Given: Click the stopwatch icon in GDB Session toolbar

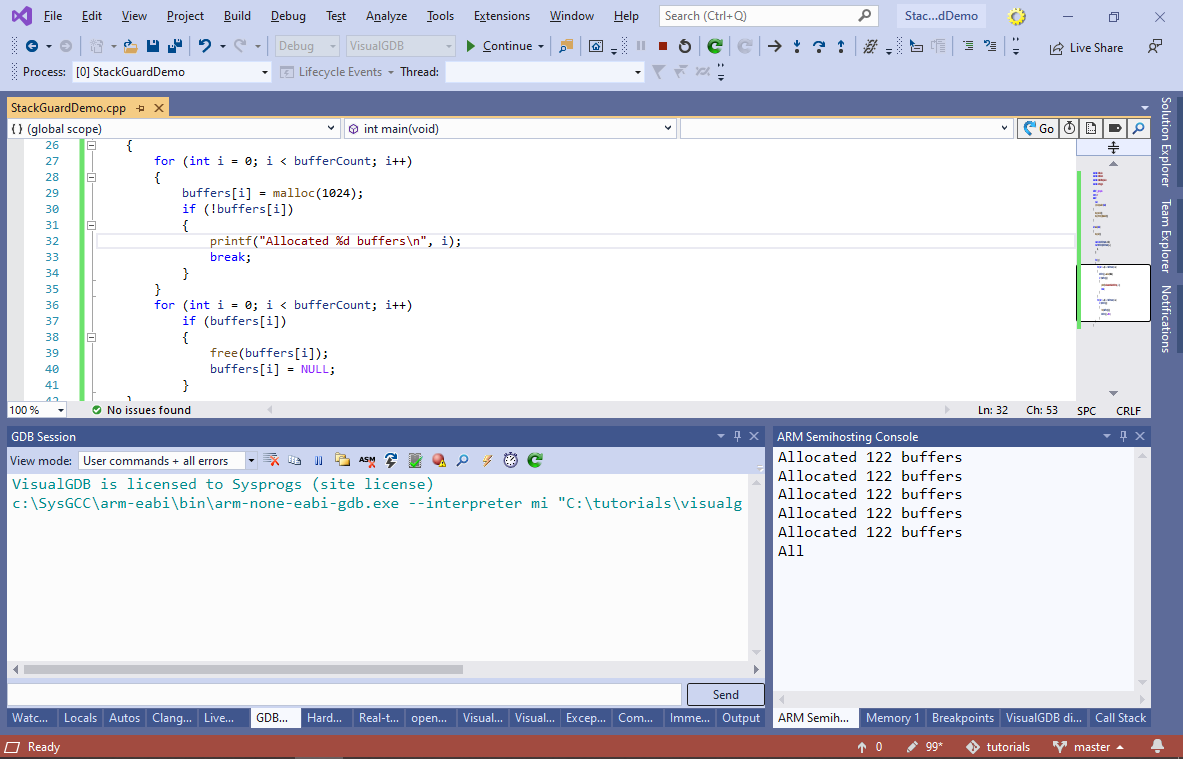Looking at the screenshot, I should (511, 460).
